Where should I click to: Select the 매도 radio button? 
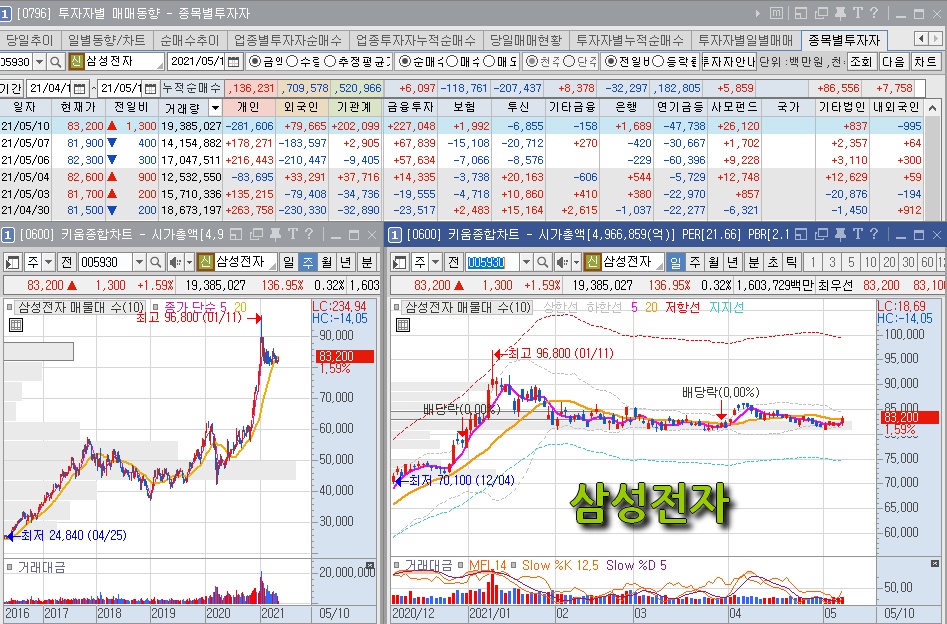[x=489, y=62]
